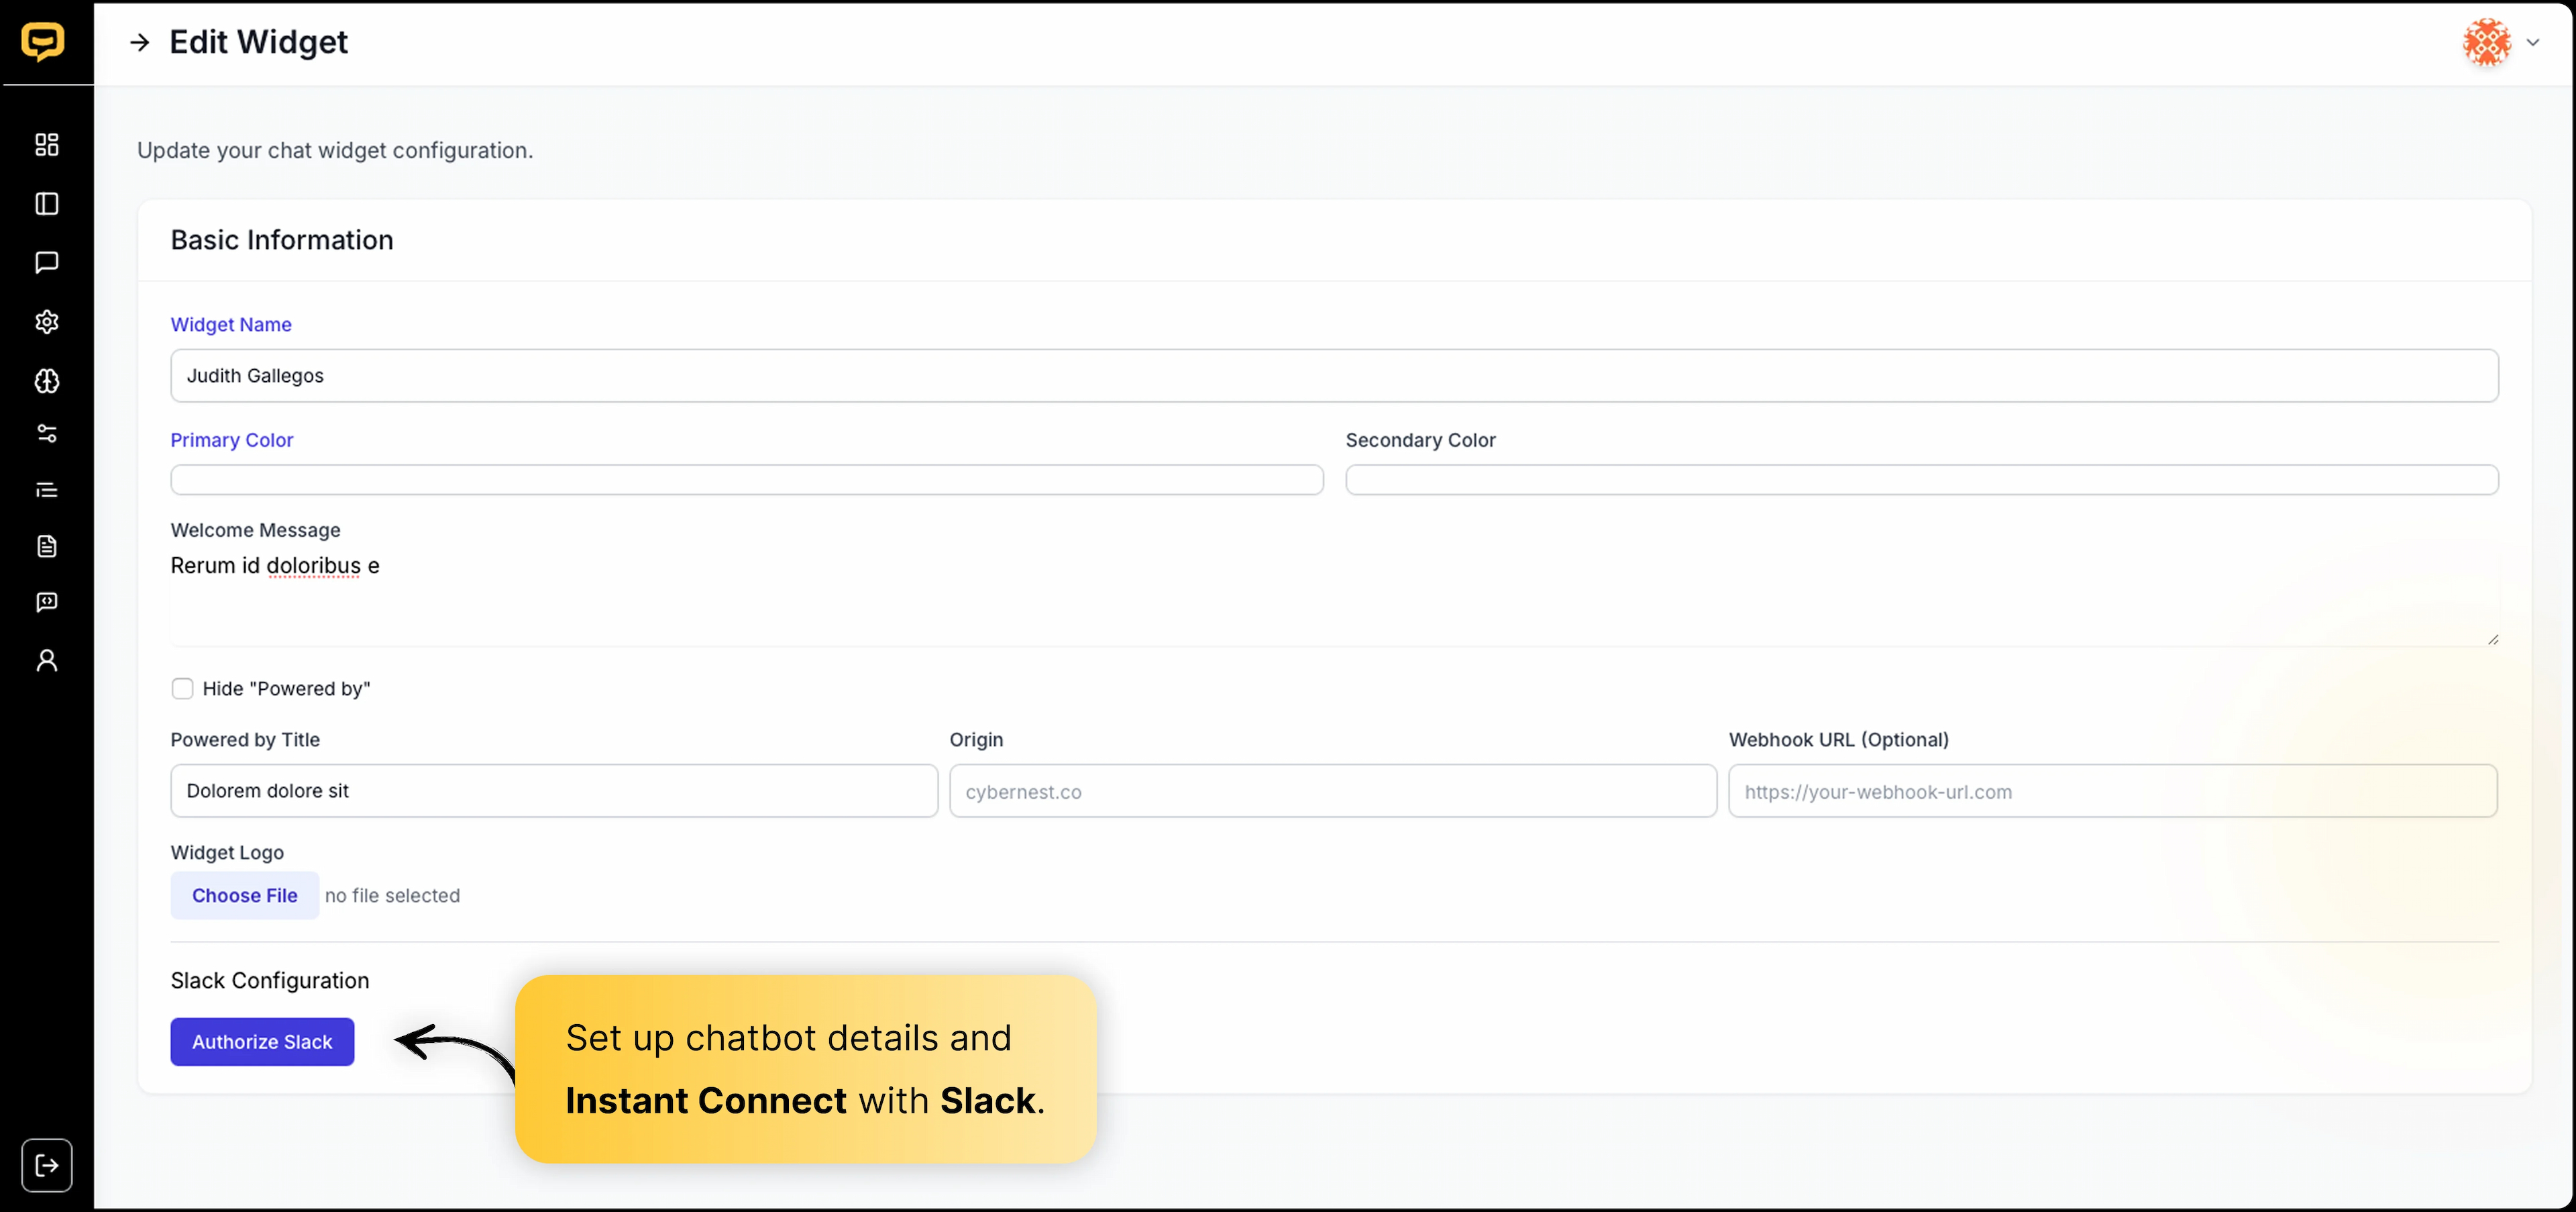The height and width of the screenshot is (1212, 2576).
Task: Click the sliders adjustments sidebar icon
Action: pos(47,433)
